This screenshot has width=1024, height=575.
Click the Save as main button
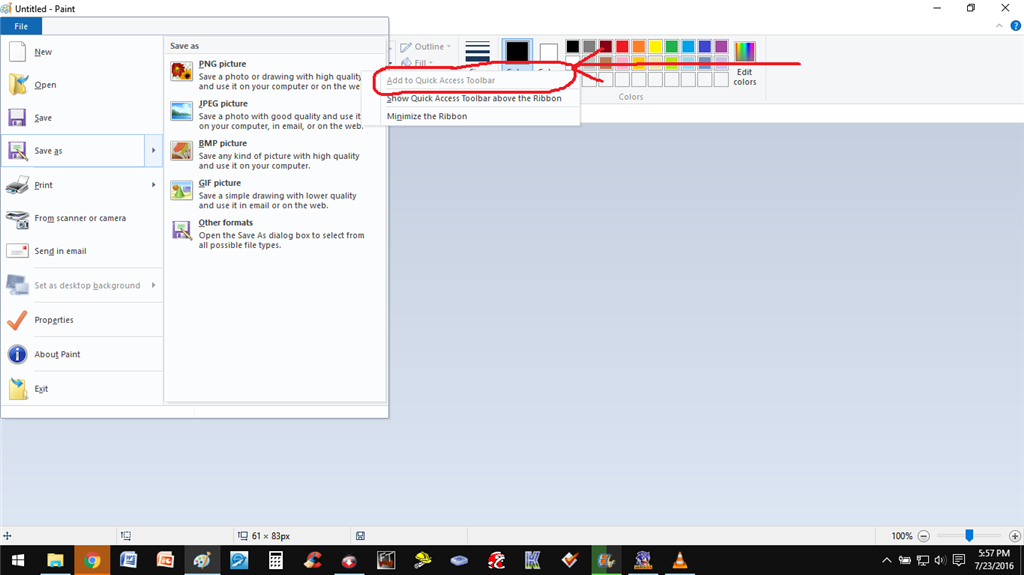73,151
